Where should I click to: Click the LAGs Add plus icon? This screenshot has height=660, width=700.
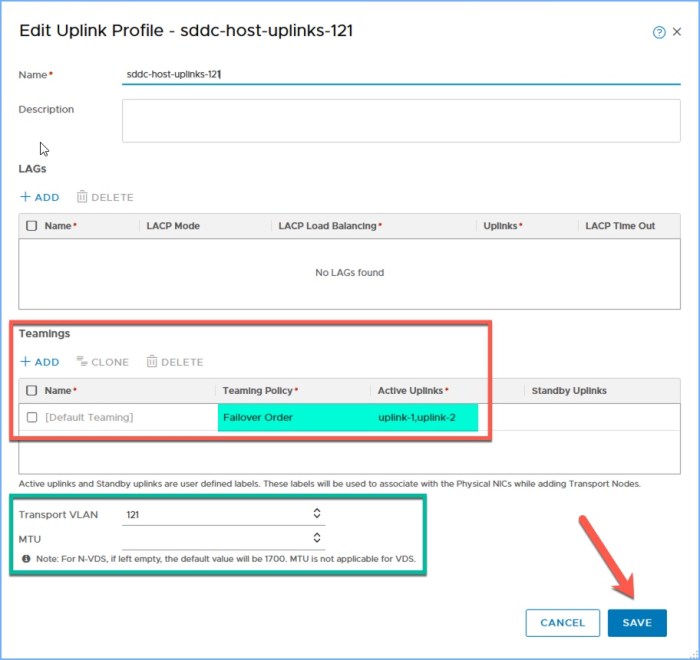tap(25, 197)
